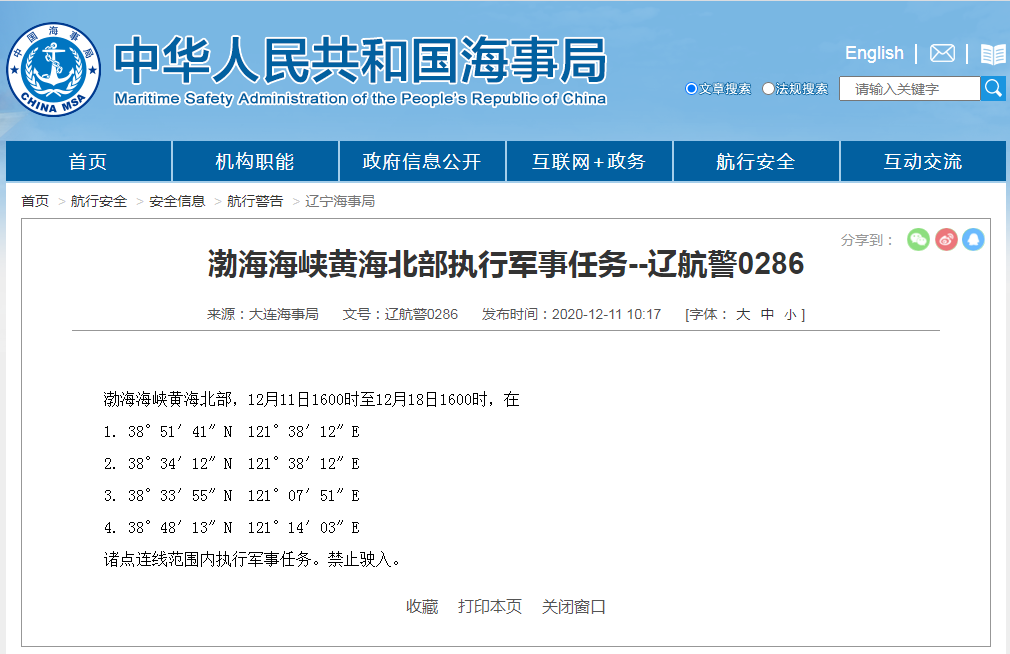The image size is (1010, 654).
Task: Select the 法规搜索 radio option
Action: 768,88
